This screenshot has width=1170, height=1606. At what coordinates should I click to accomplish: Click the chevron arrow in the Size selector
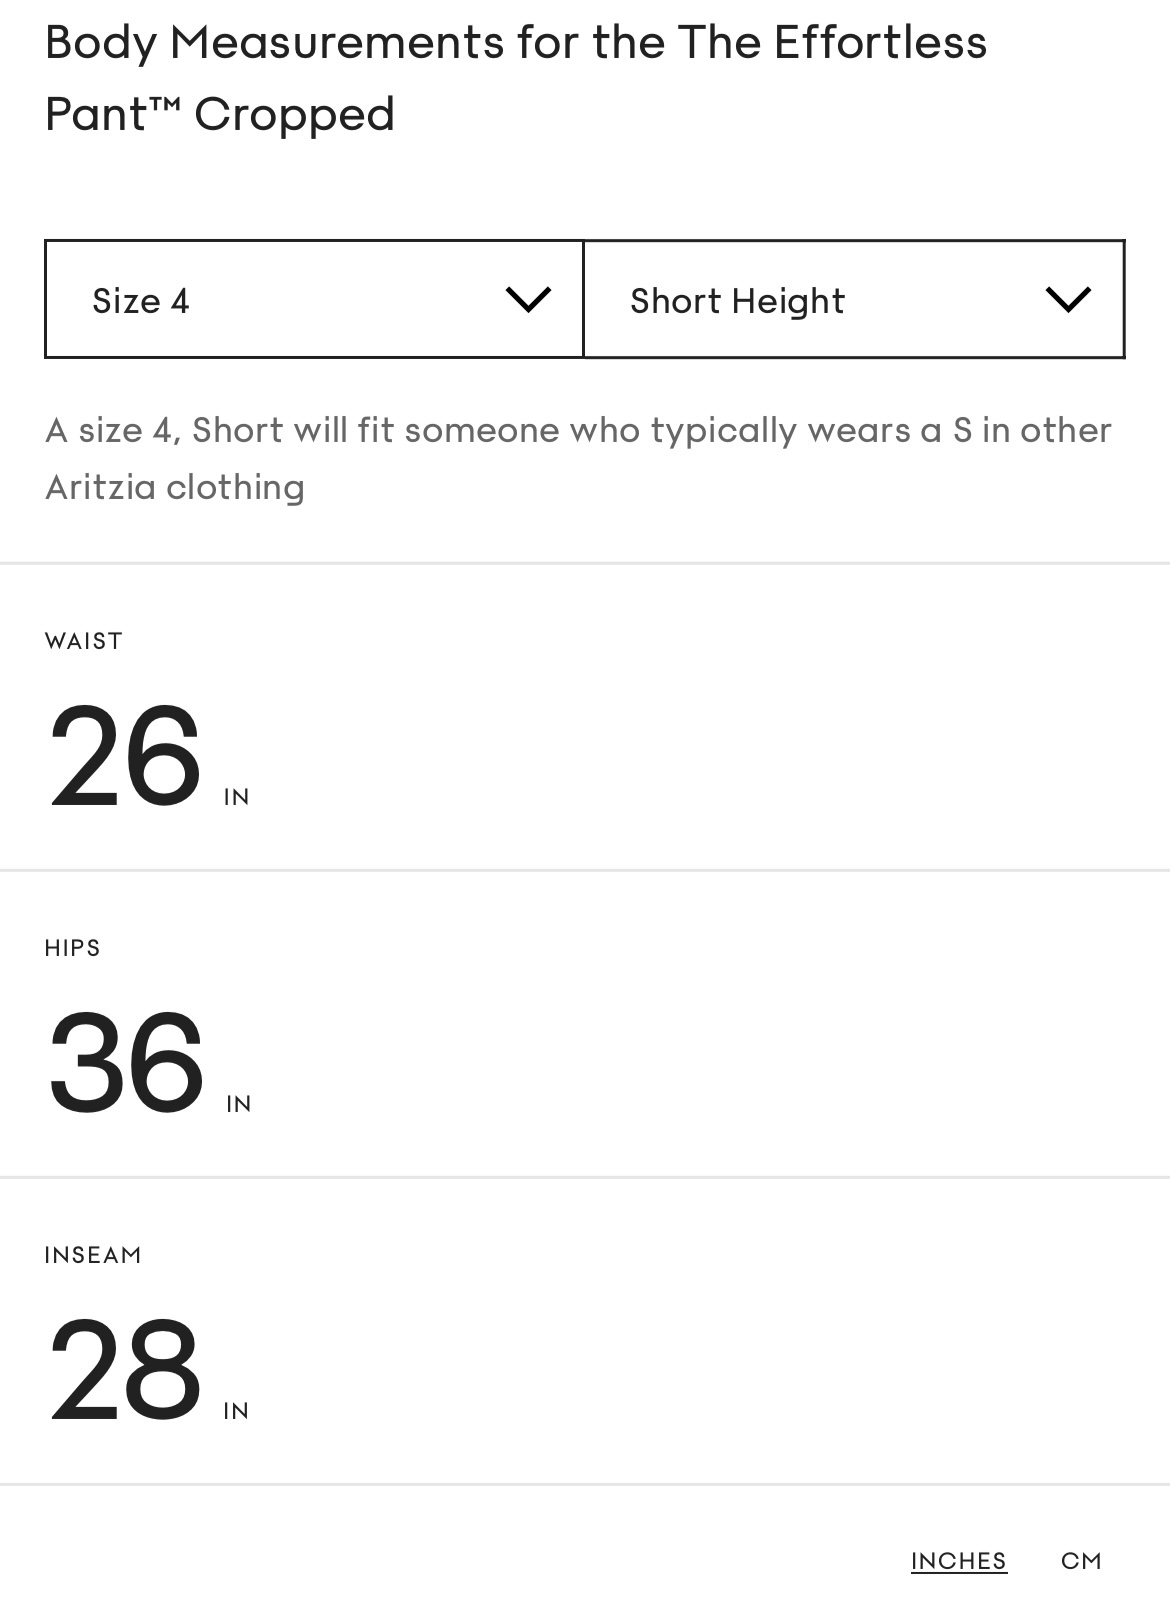click(528, 299)
